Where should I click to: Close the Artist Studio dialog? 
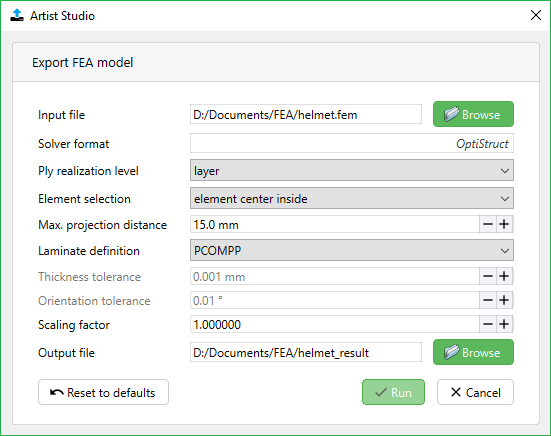point(536,15)
